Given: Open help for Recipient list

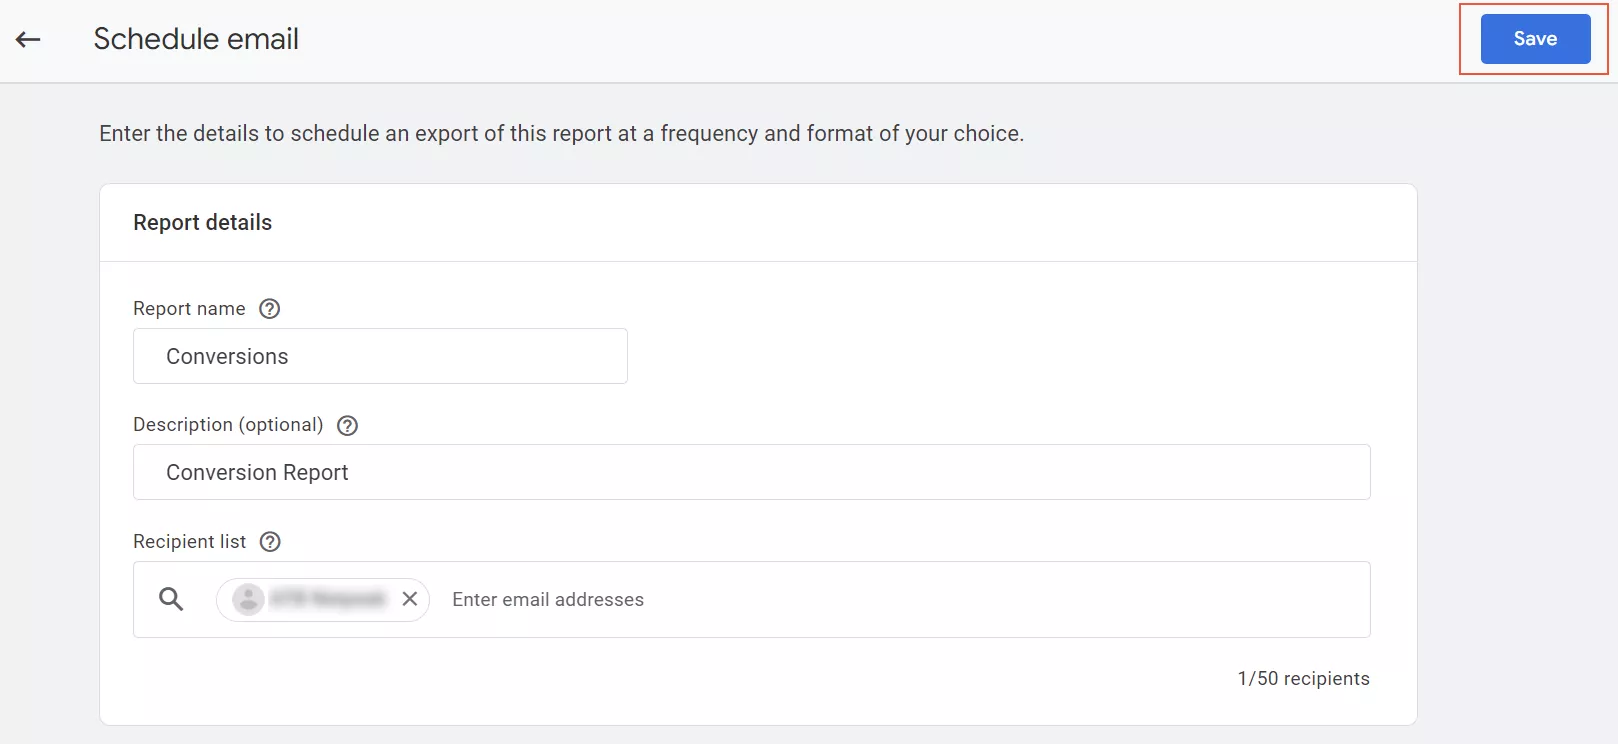Looking at the screenshot, I should [x=270, y=541].
